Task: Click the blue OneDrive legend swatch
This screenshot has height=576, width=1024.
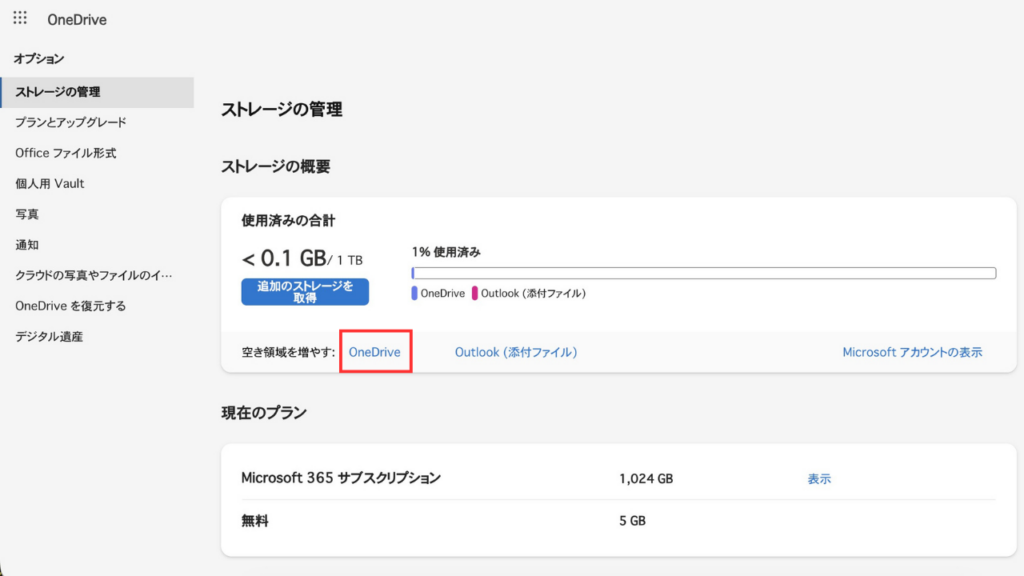Action: point(415,294)
